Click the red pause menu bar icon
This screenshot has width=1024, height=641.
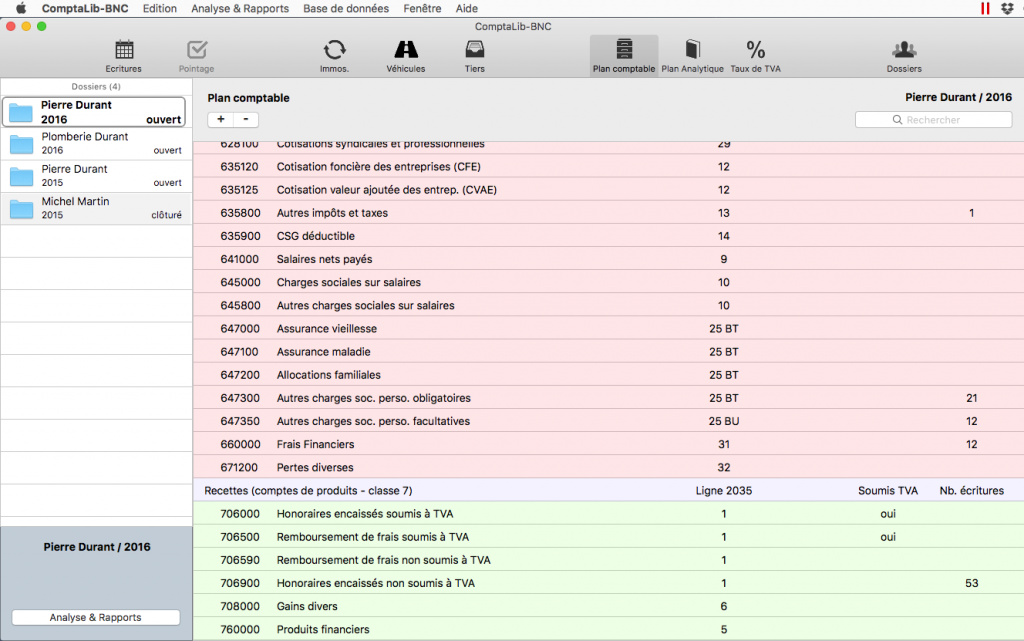(x=985, y=8)
